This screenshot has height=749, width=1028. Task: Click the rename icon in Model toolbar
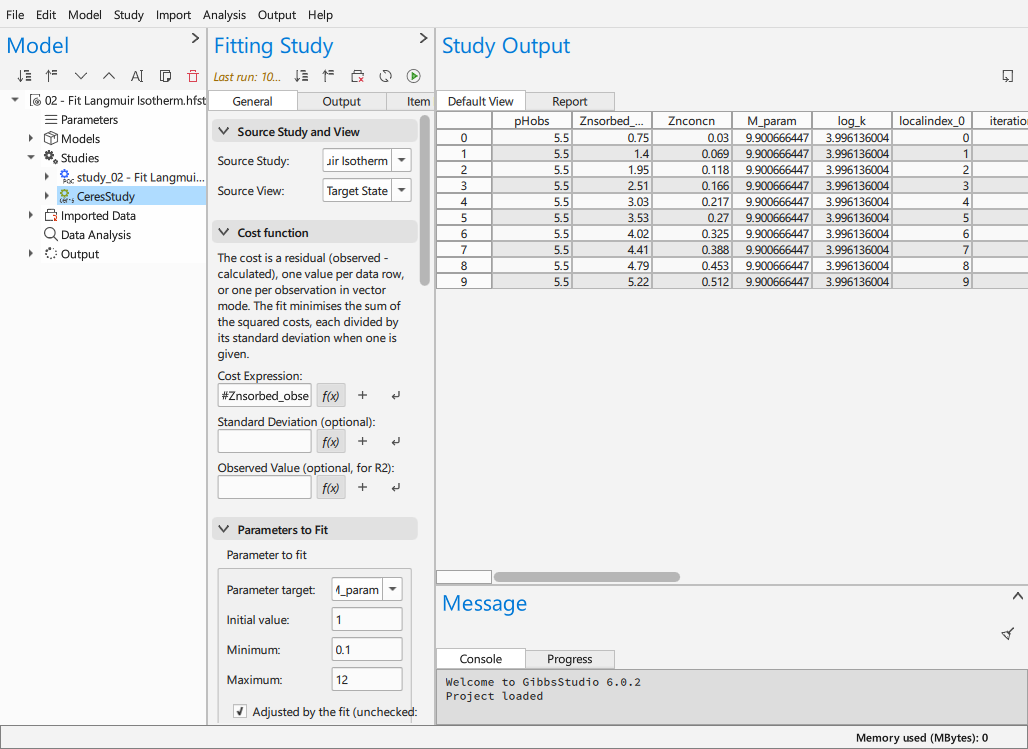(137, 76)
